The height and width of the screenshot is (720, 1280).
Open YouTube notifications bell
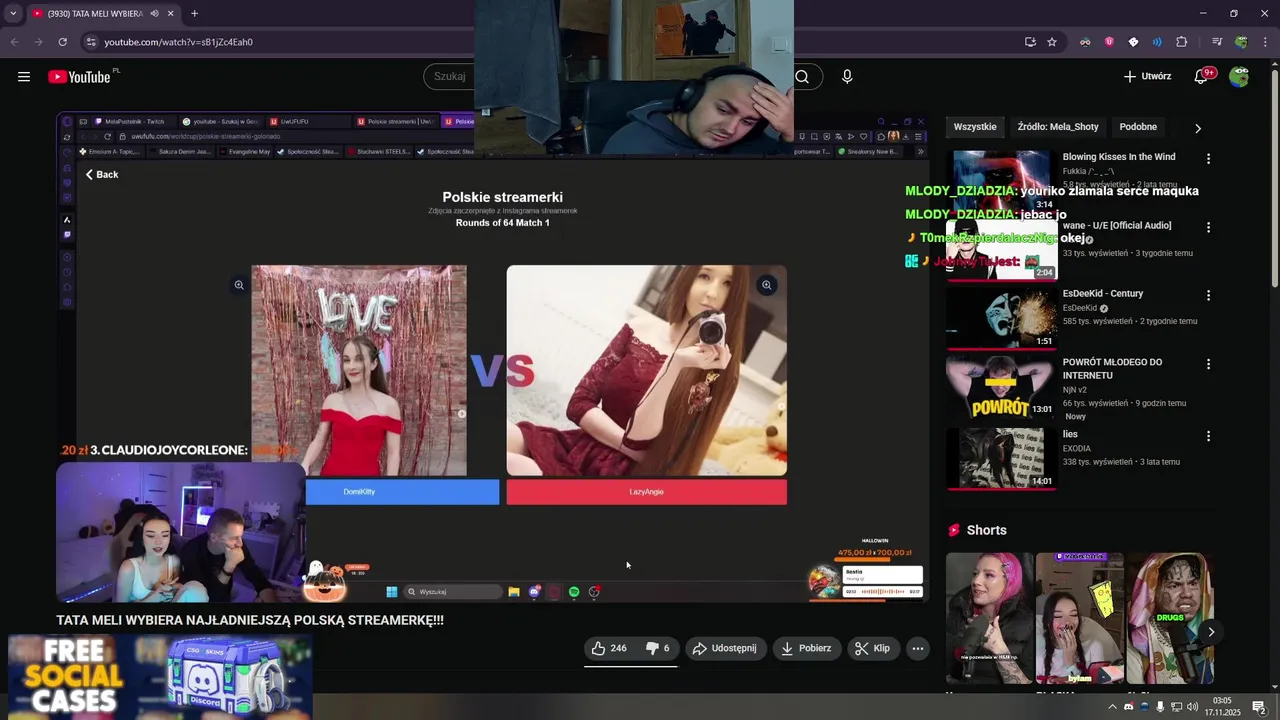coord(1202,77)
